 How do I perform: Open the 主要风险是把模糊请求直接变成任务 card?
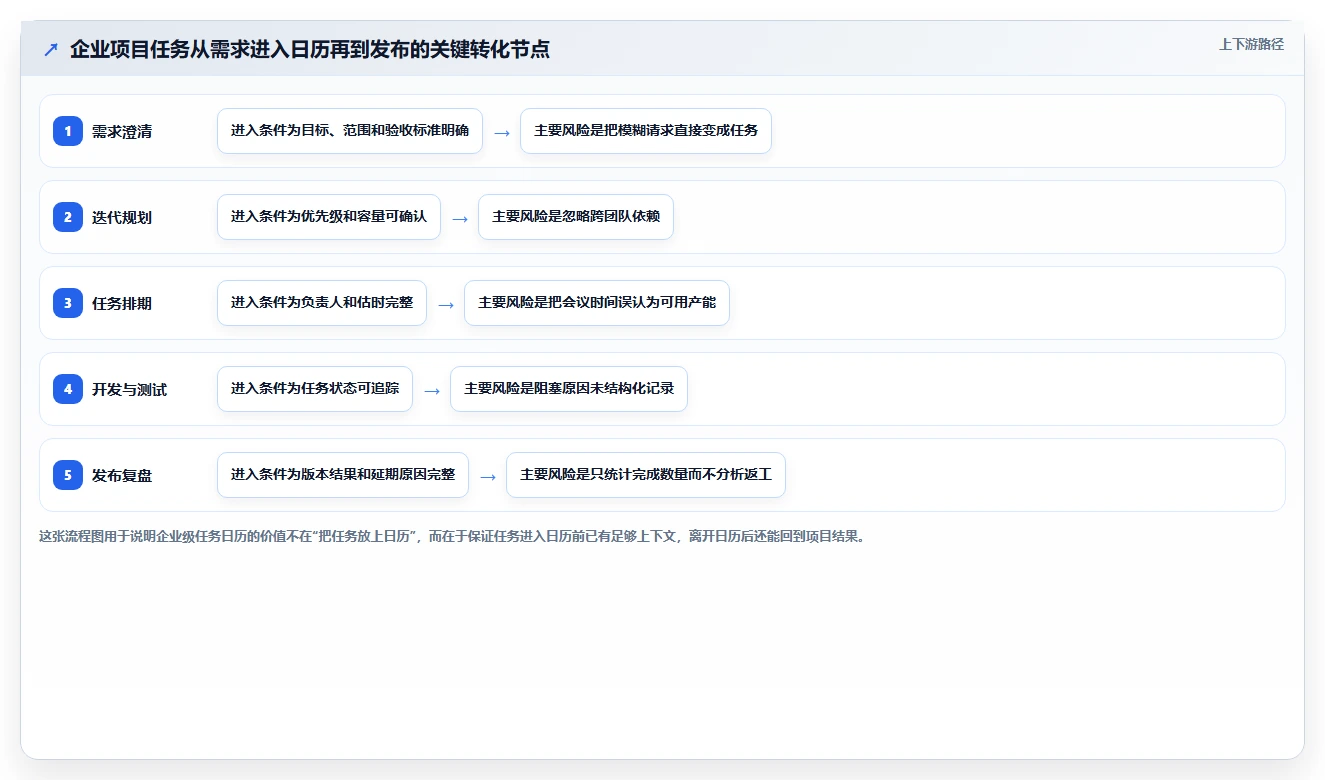tap(646, 131)
